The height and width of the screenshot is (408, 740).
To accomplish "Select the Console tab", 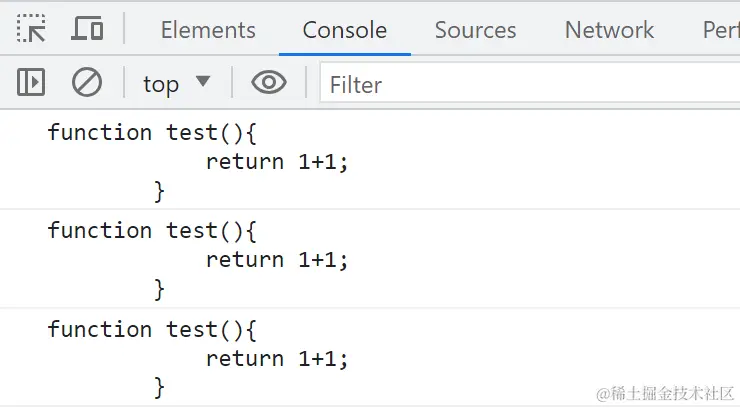I will pos(344,30).
